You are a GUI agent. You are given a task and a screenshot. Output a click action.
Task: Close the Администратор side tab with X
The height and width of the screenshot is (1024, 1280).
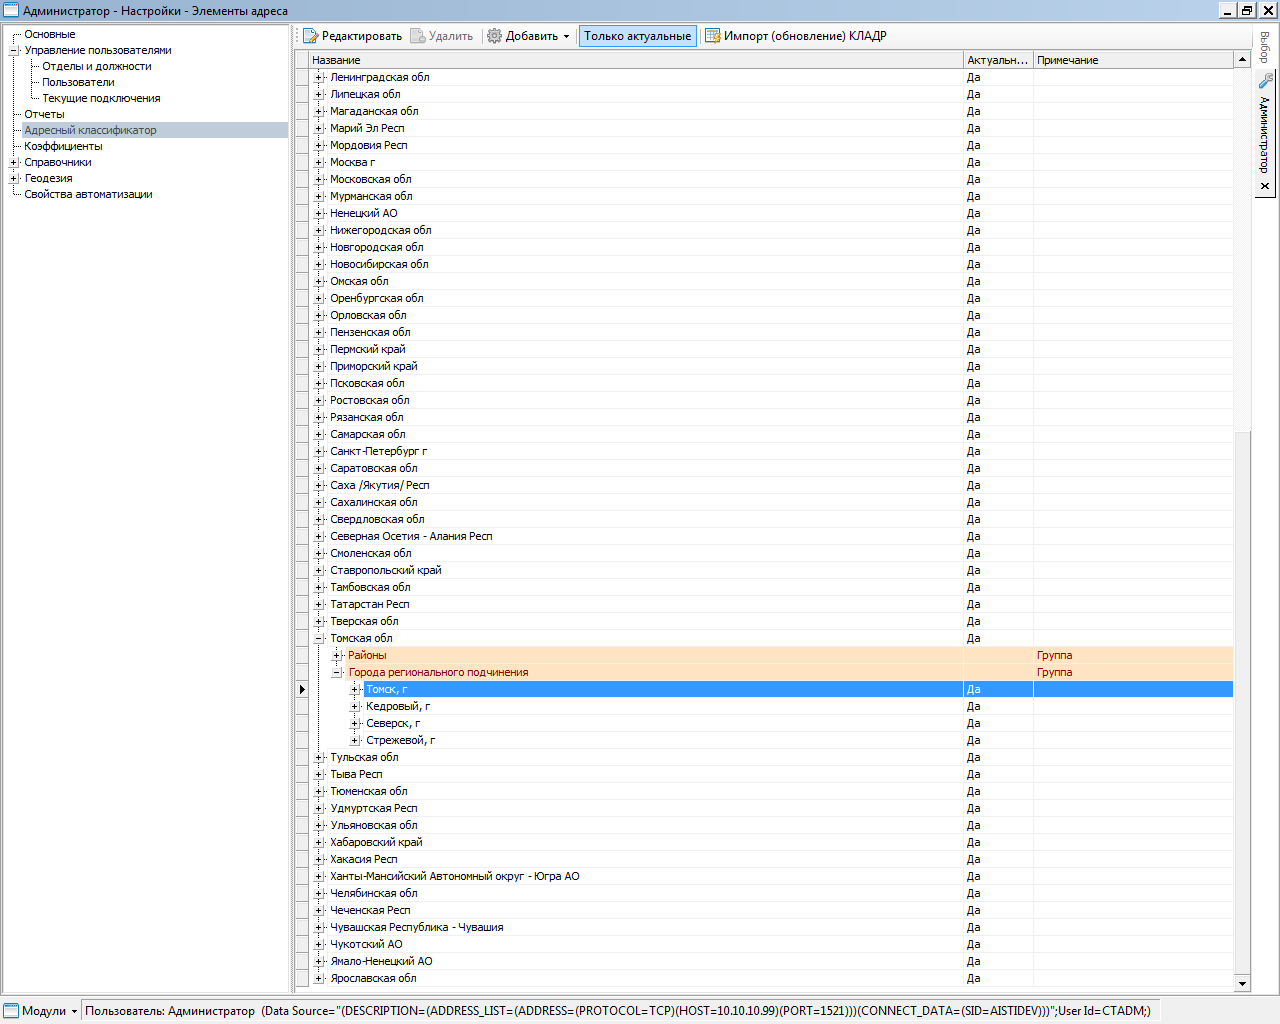click(x=1265, y=186)
